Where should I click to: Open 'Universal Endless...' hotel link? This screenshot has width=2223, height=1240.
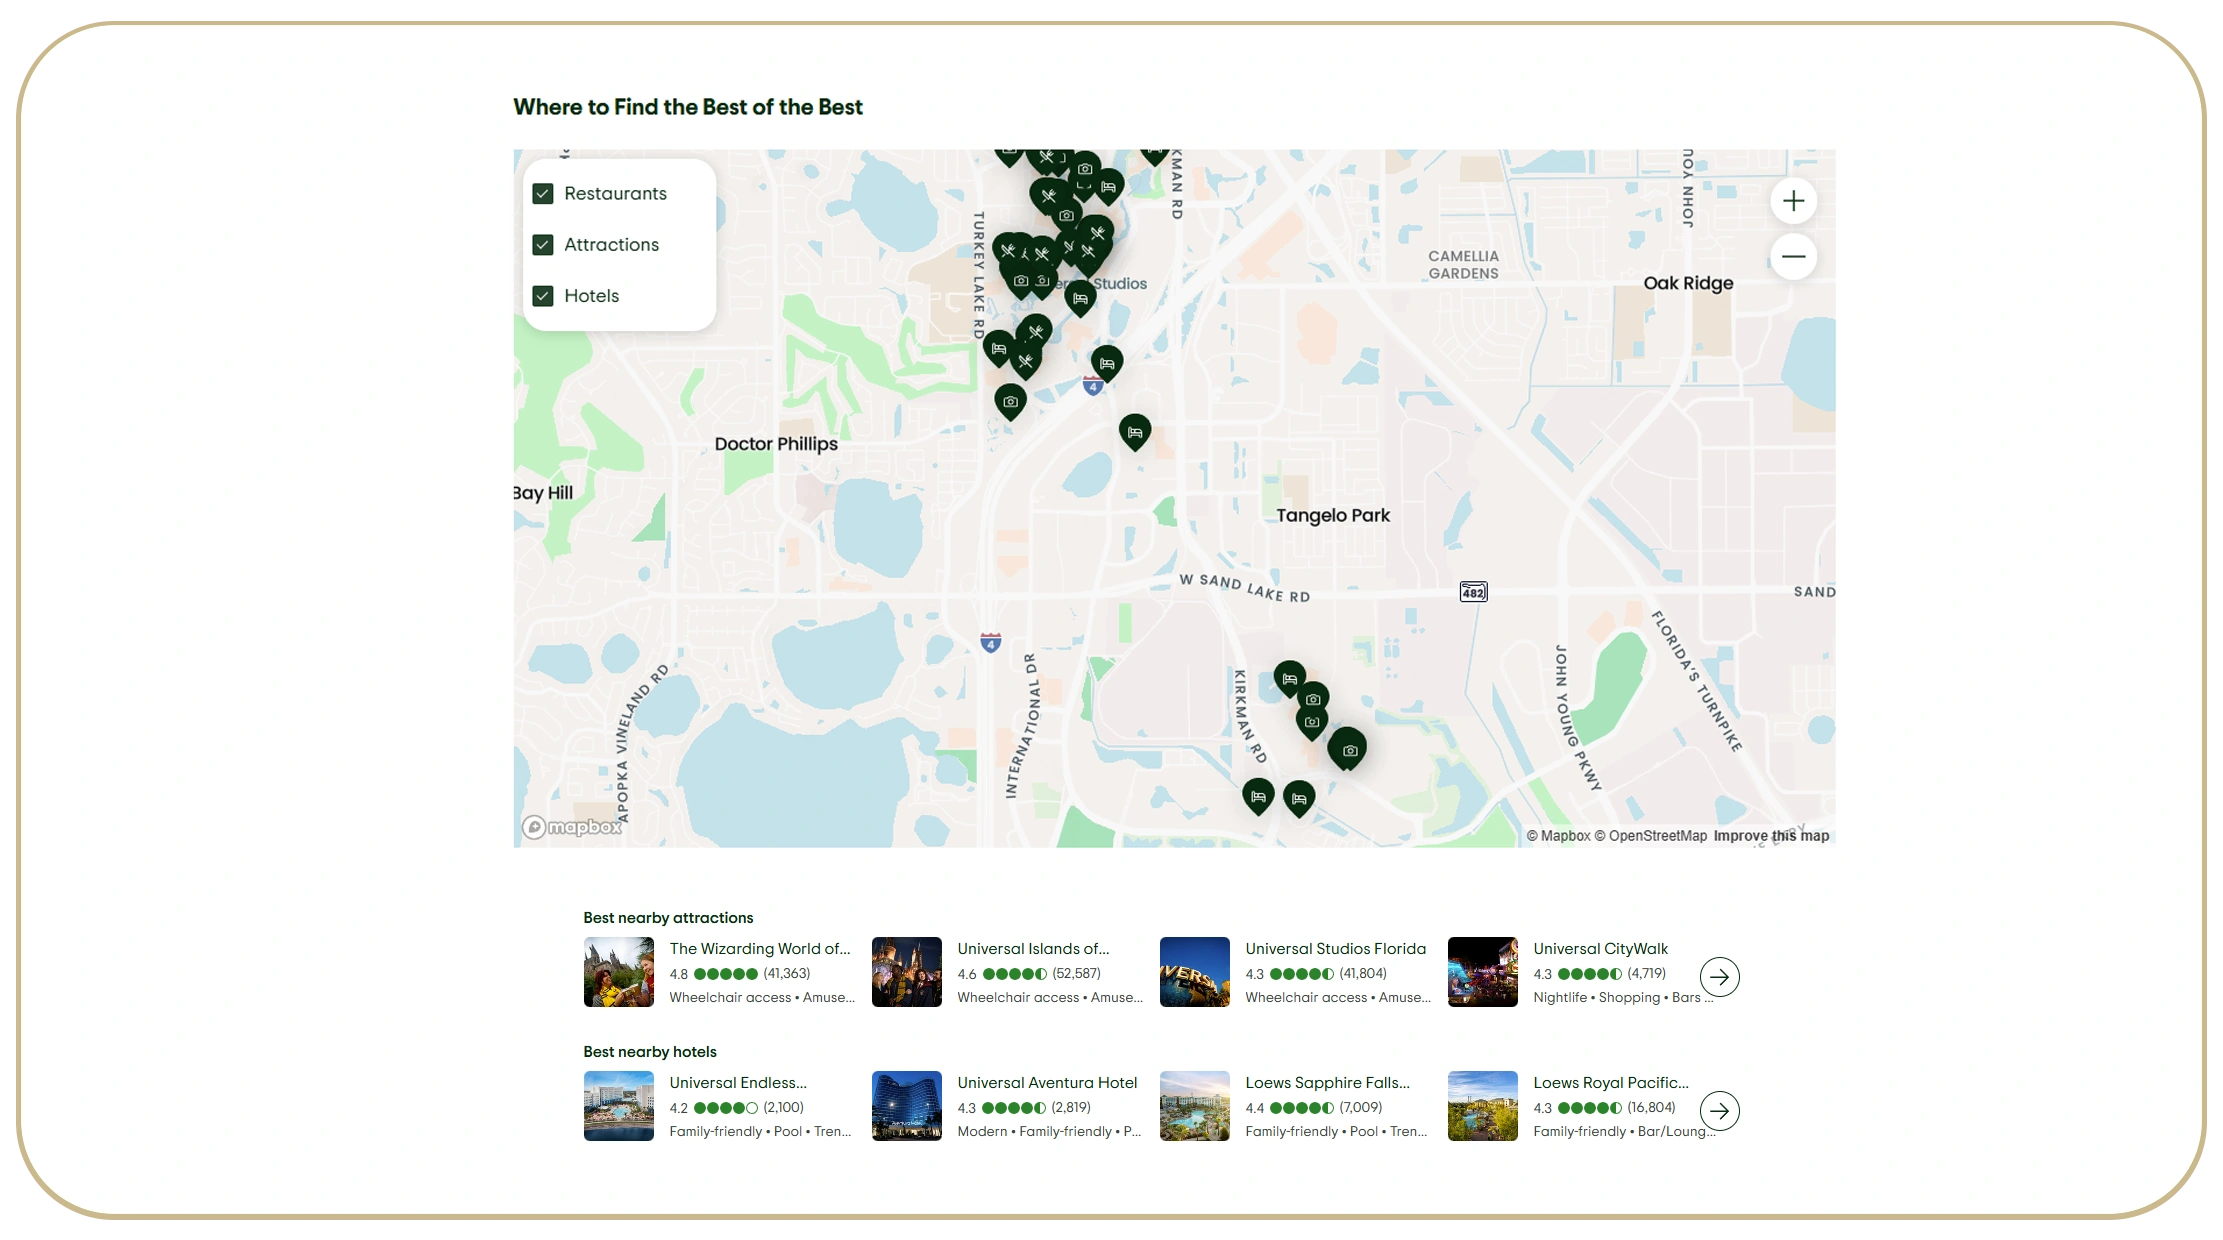tap(738, 1083)
